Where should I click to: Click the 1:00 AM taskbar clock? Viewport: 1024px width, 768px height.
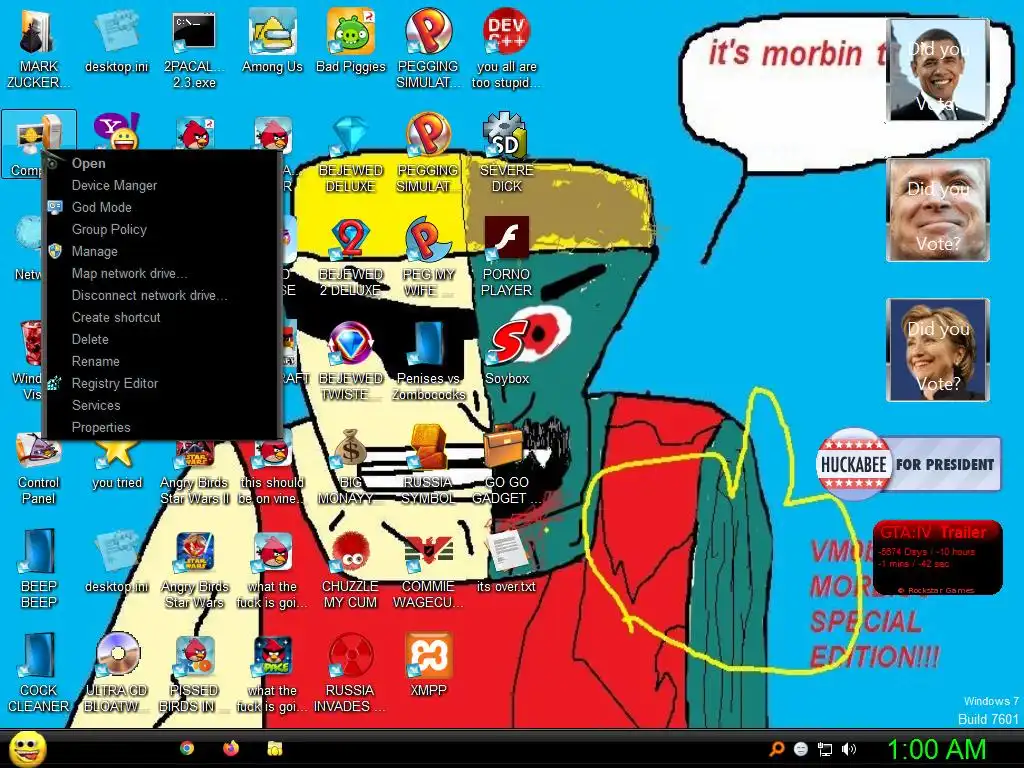[x=936, y=749]
